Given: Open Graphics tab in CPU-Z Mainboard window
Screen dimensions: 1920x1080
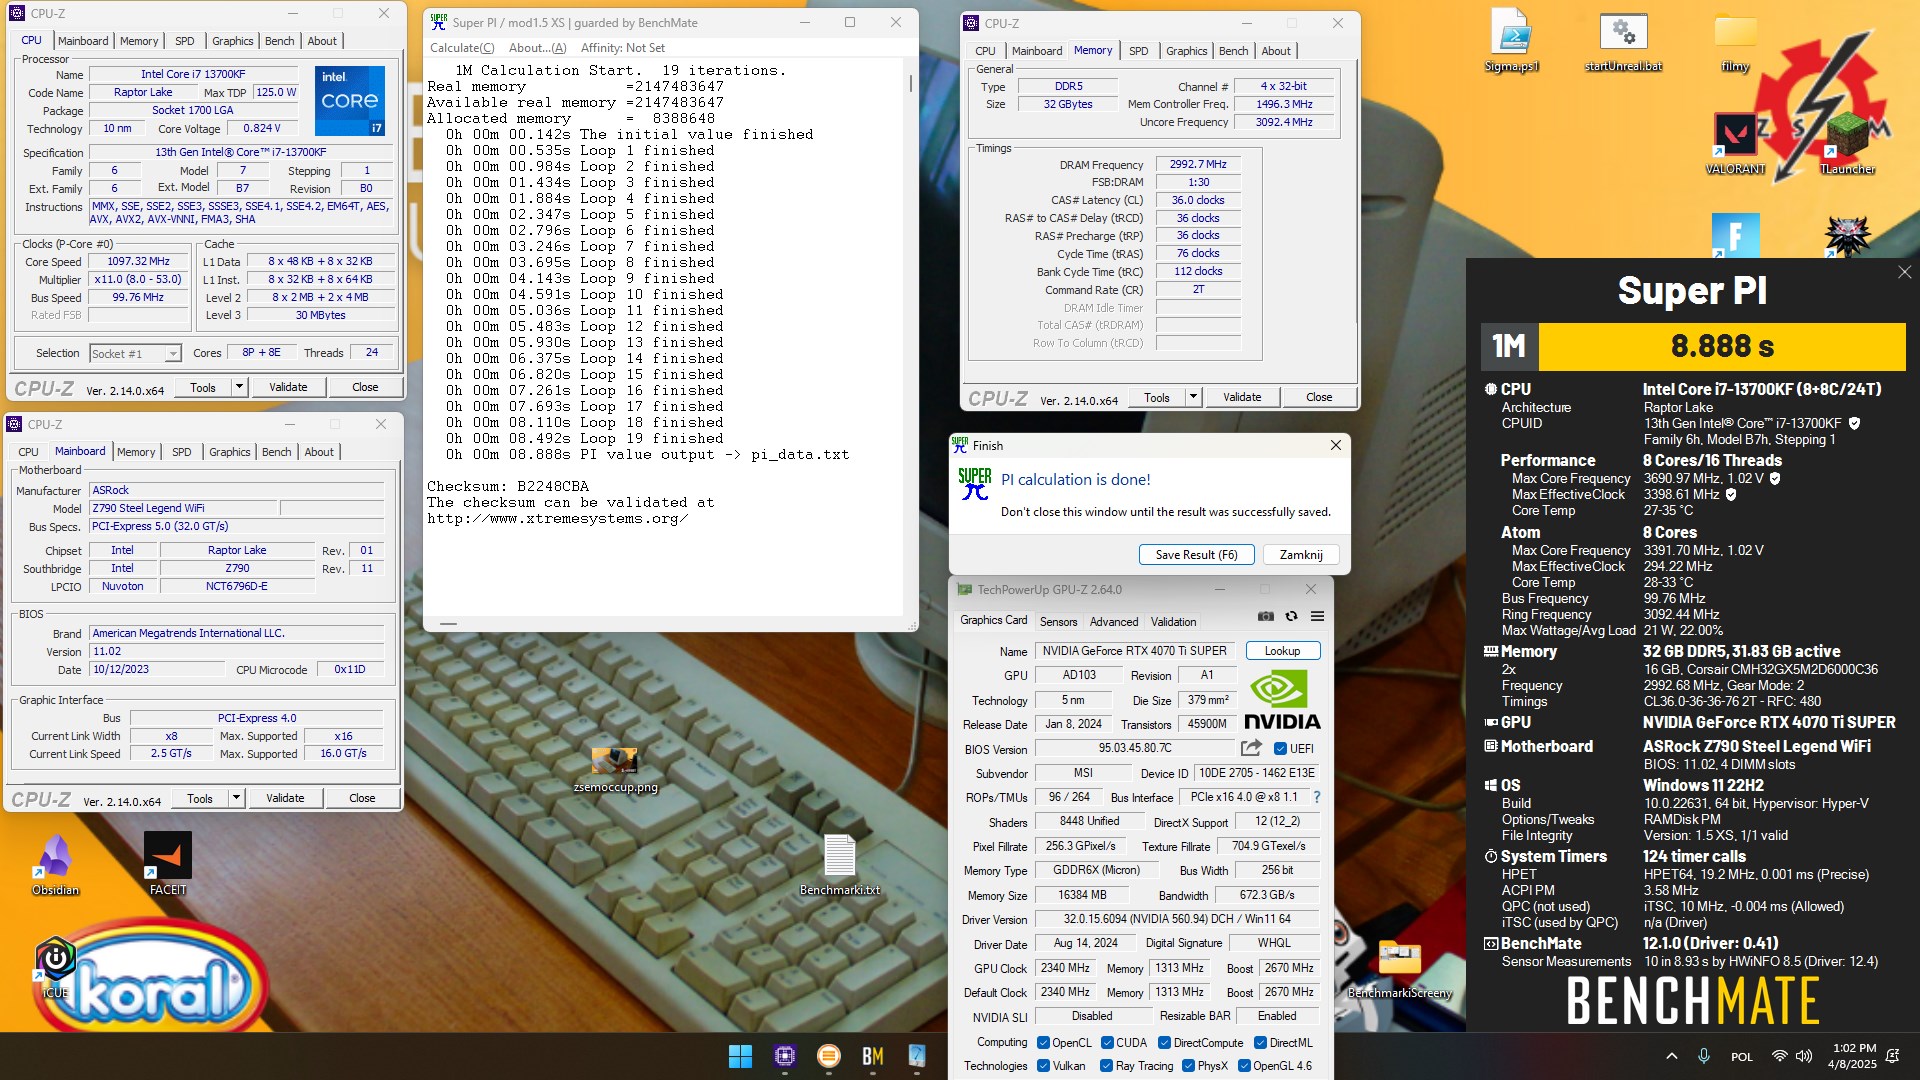Looking at the screenshot, I should pos(230,452).
